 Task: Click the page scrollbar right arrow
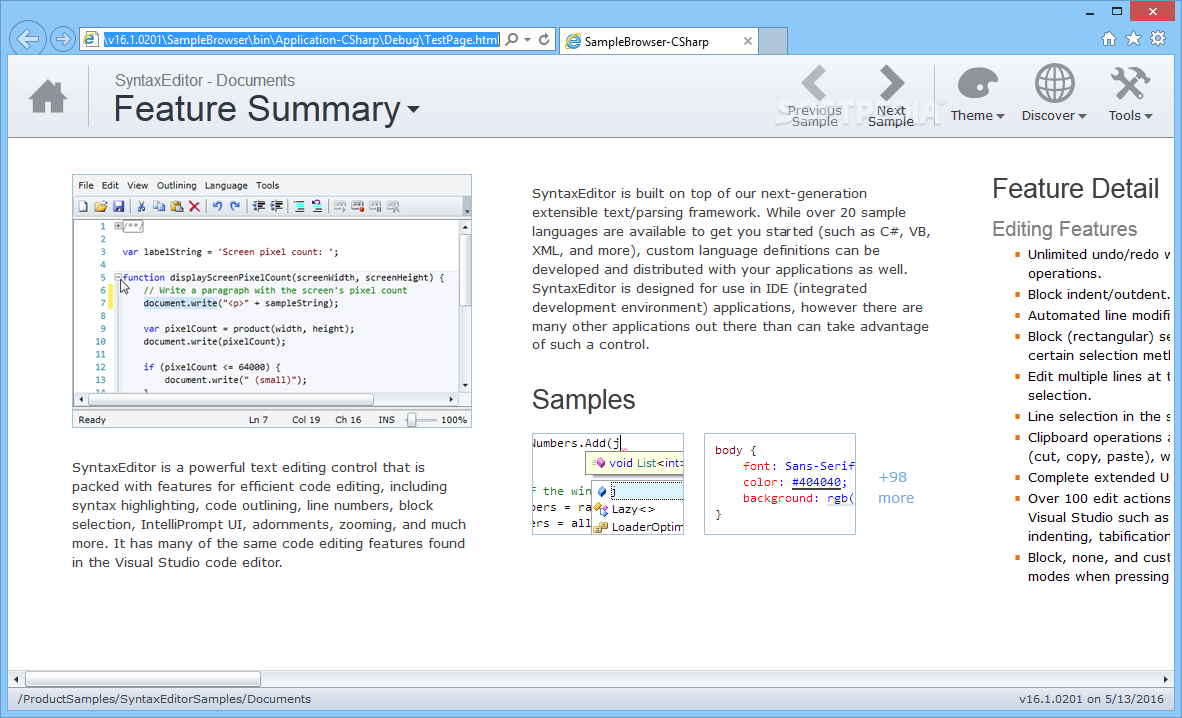point(1165,679)
